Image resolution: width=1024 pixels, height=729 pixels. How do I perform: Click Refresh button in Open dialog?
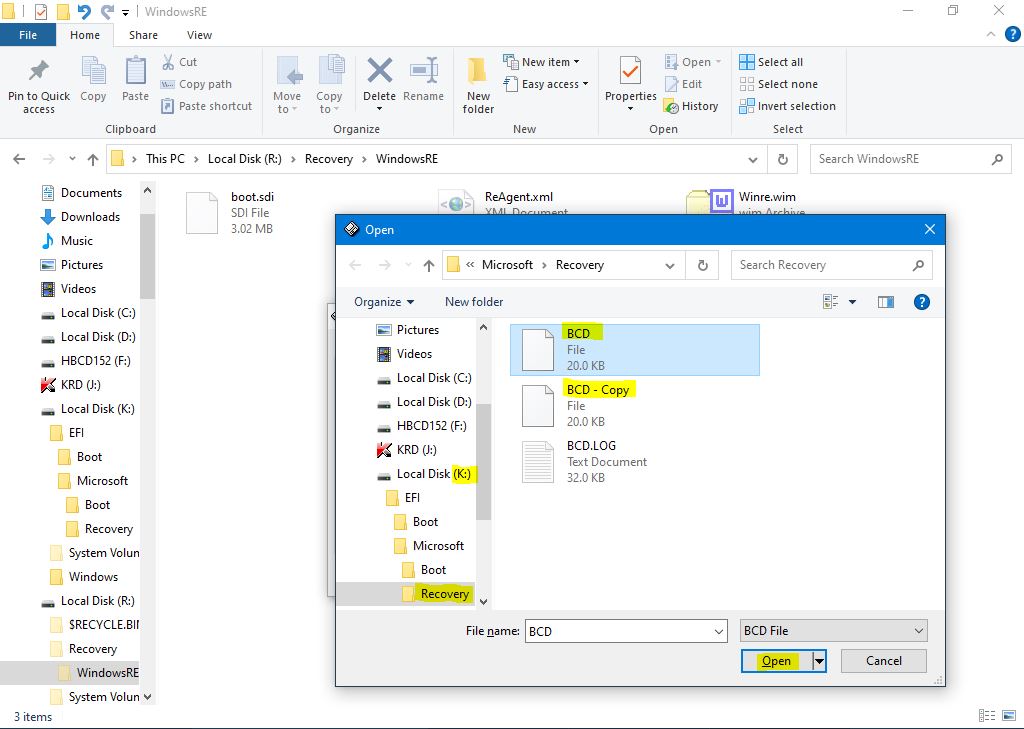point(703,265)
